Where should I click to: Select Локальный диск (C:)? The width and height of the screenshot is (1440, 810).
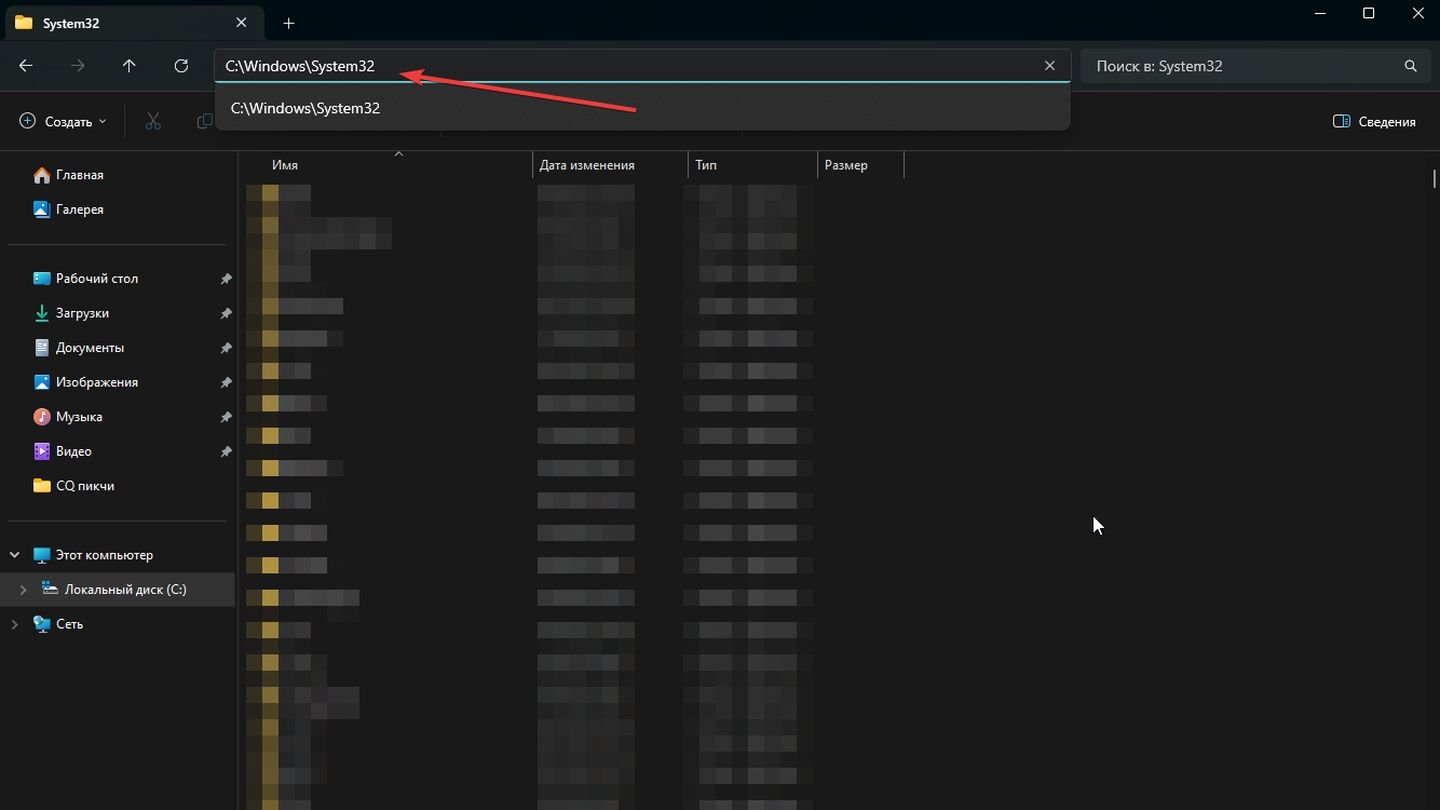[x=124, y=590]
